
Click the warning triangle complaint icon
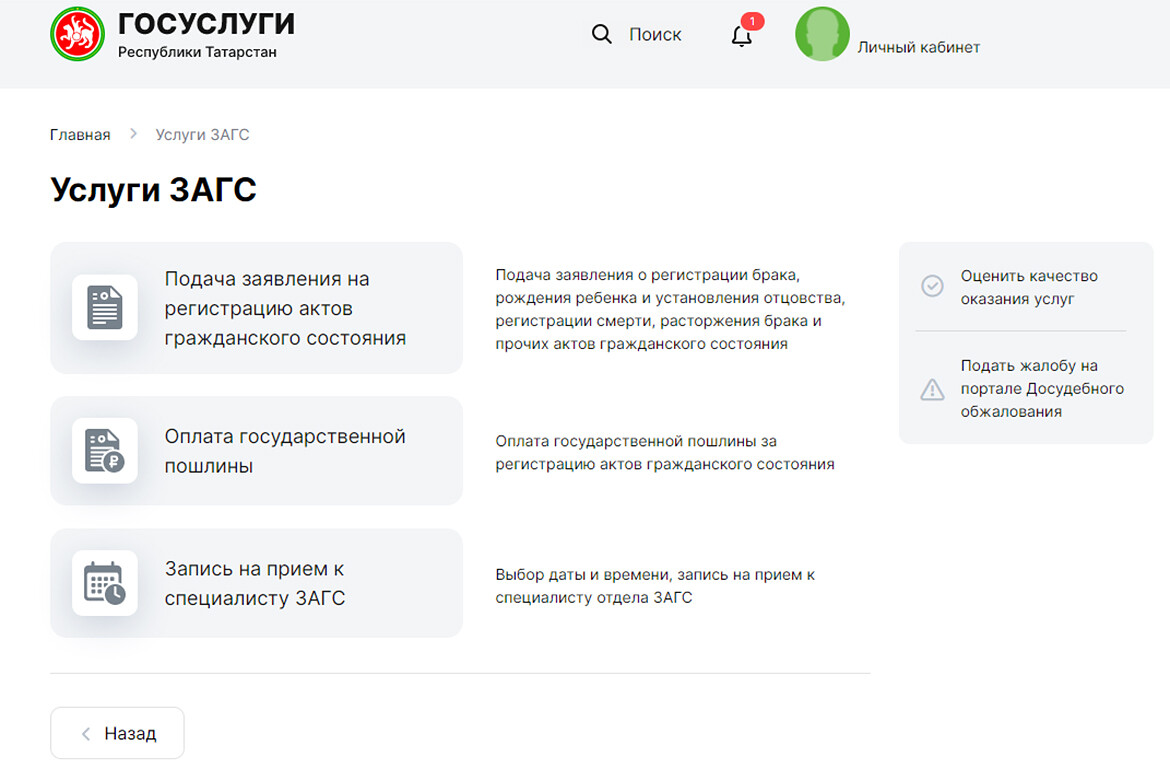932,389
